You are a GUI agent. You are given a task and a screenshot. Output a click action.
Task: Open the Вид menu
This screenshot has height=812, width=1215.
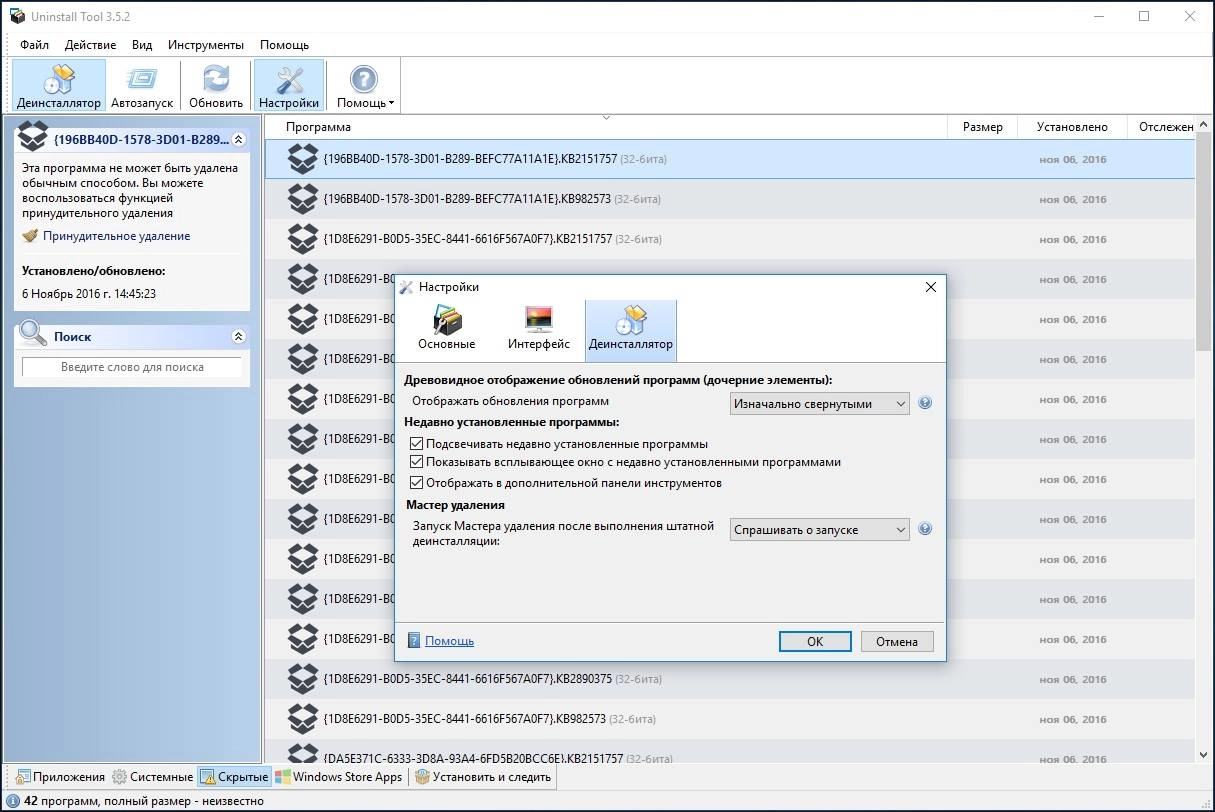(x=142, y=45)
